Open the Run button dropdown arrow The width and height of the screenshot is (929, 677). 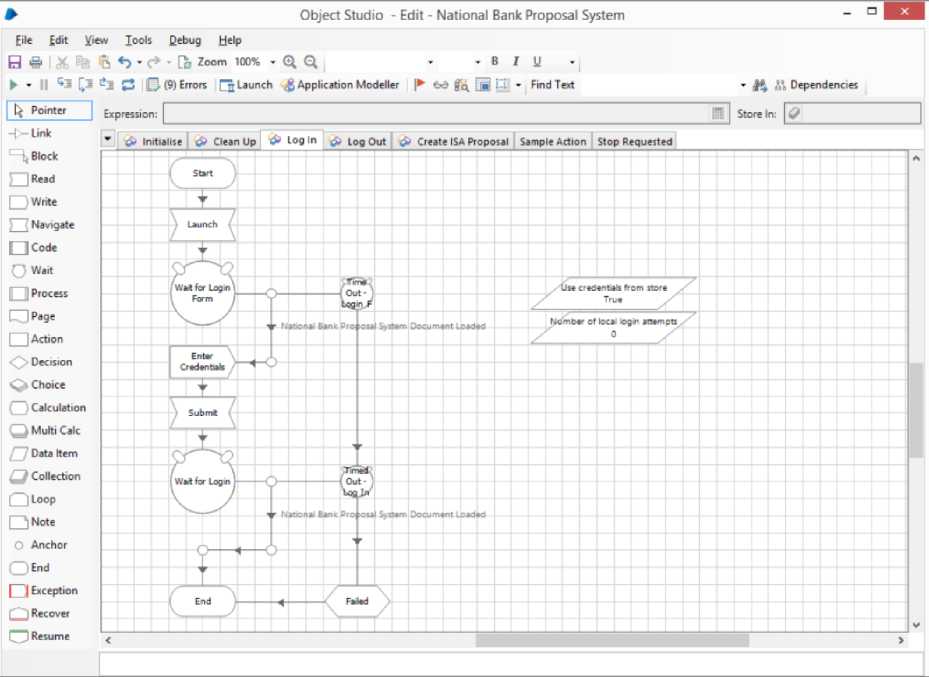point(28,85)
